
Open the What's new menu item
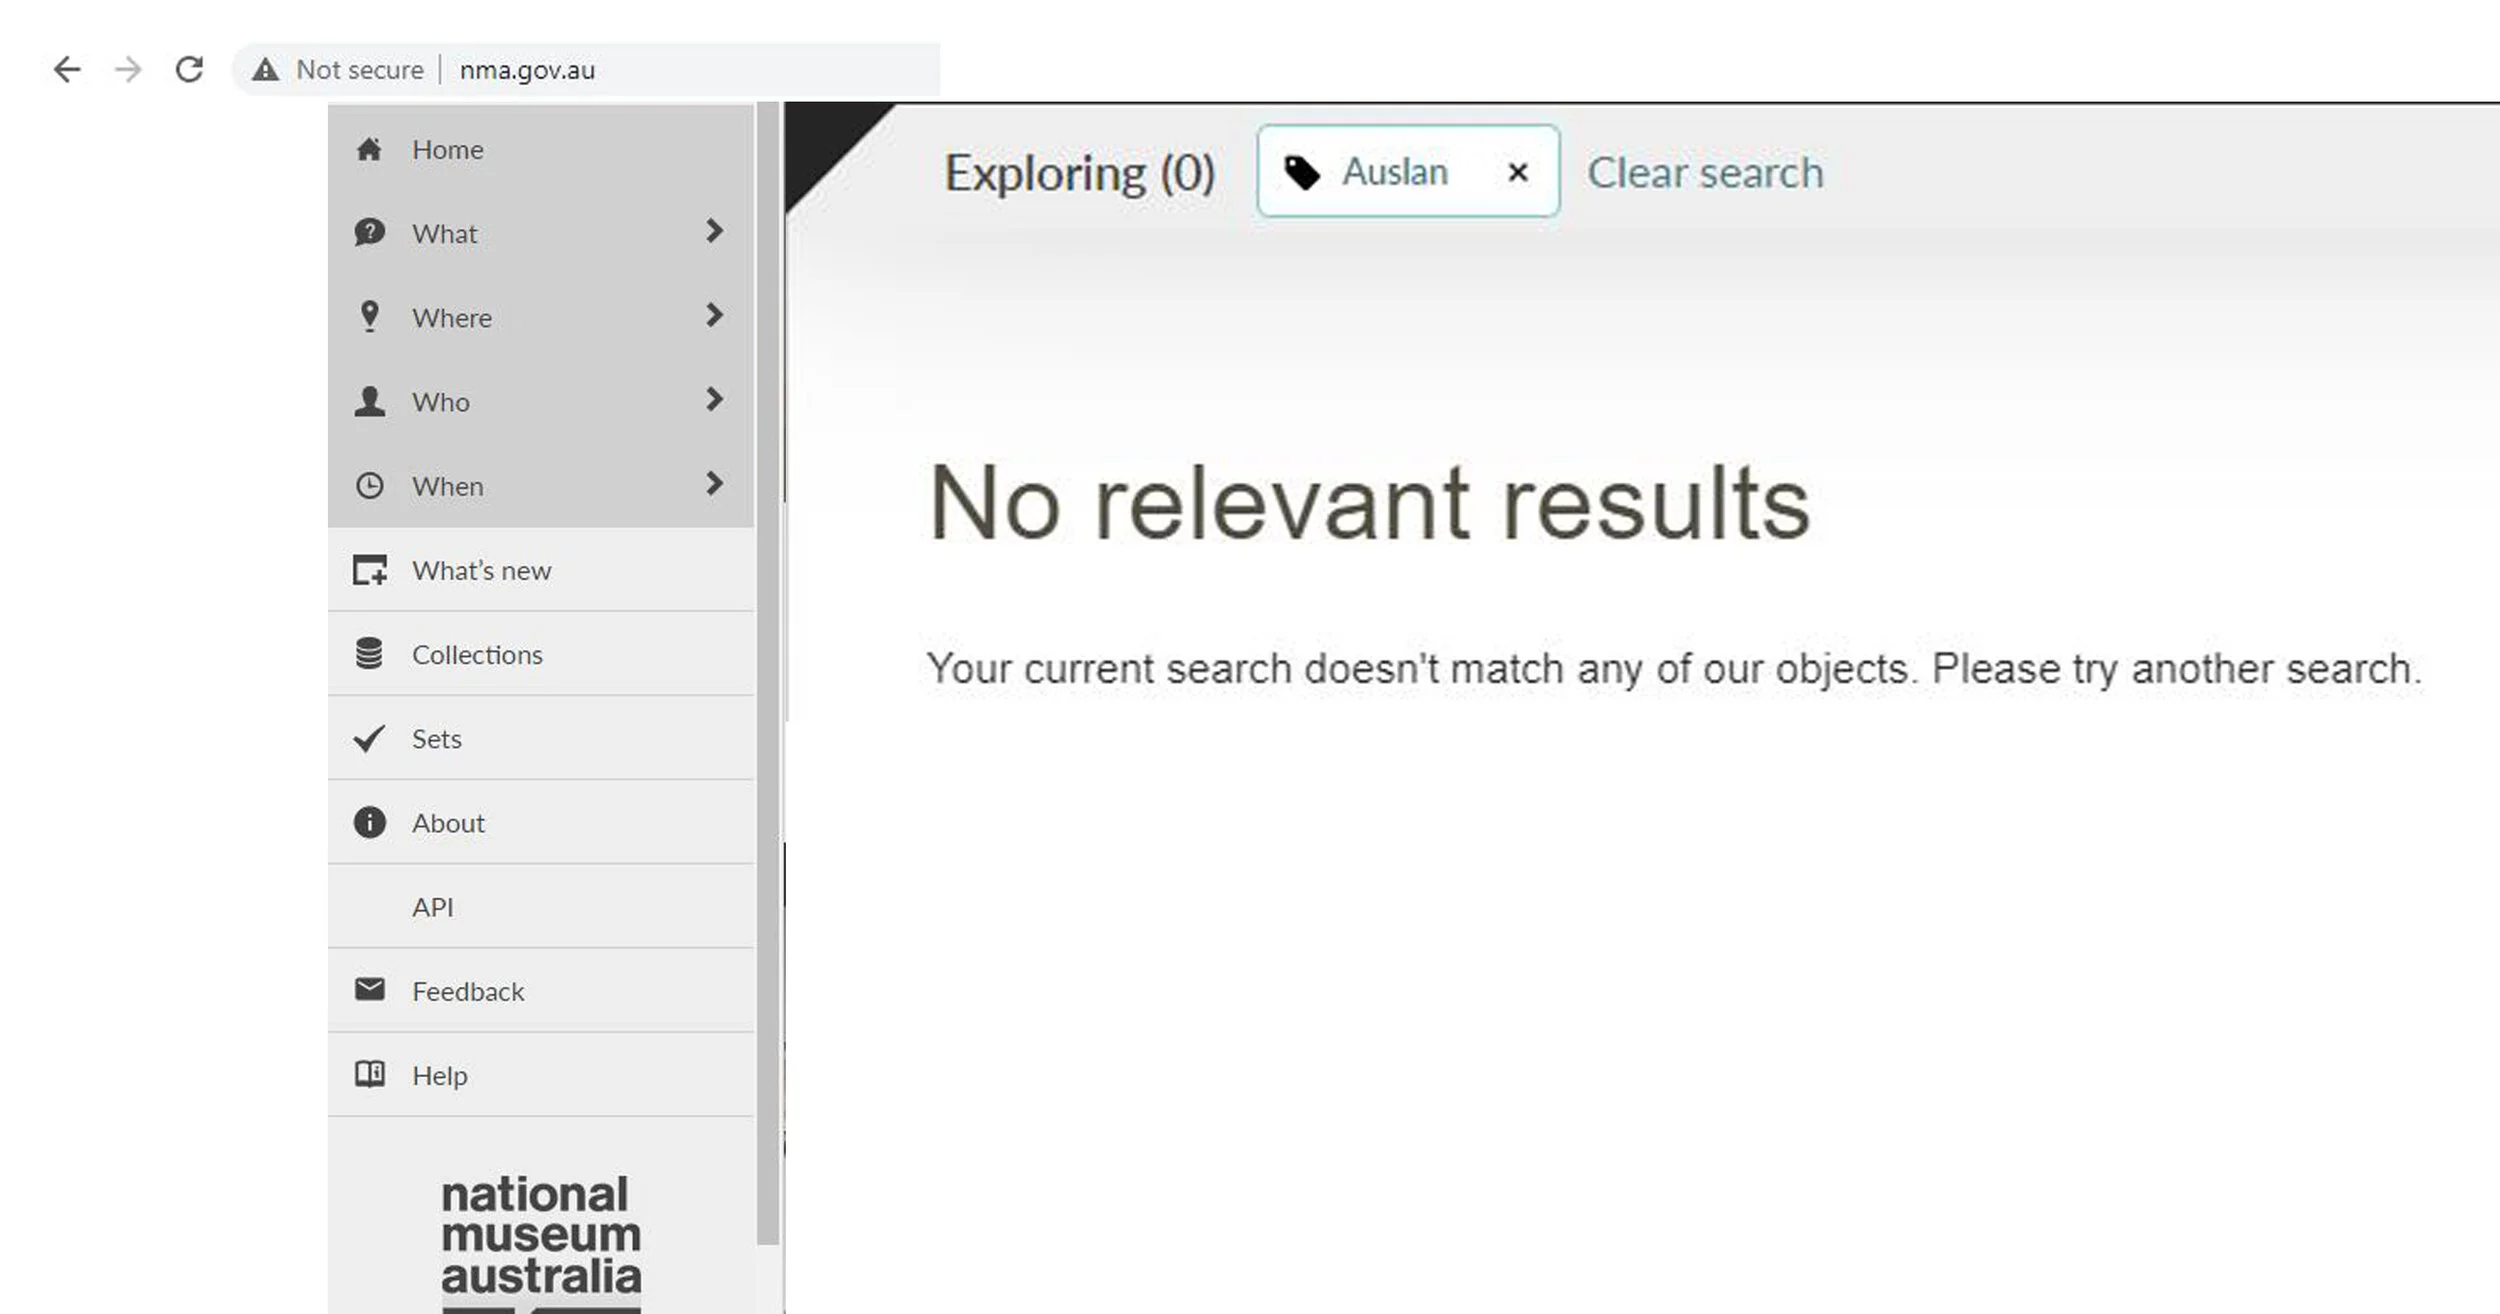[x=481, y=570]
